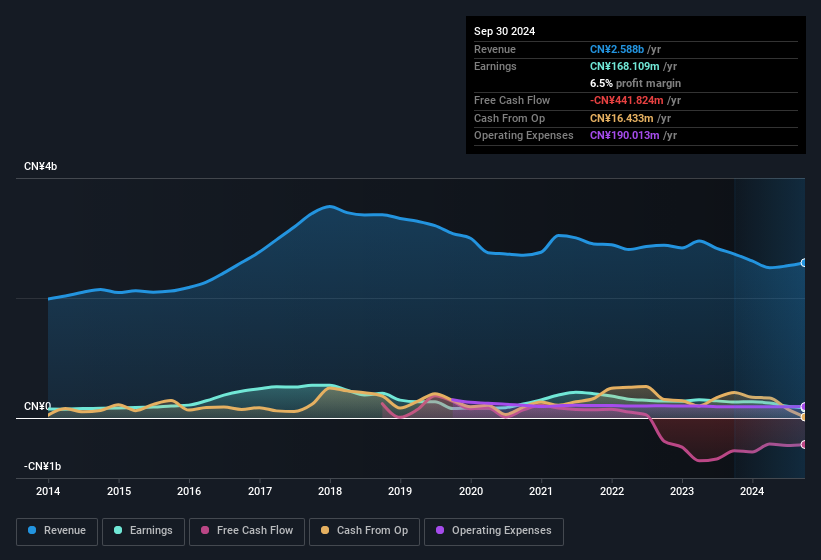Click the 2016 x-axis label
This screenshot has width=821, height=560.
189,491
